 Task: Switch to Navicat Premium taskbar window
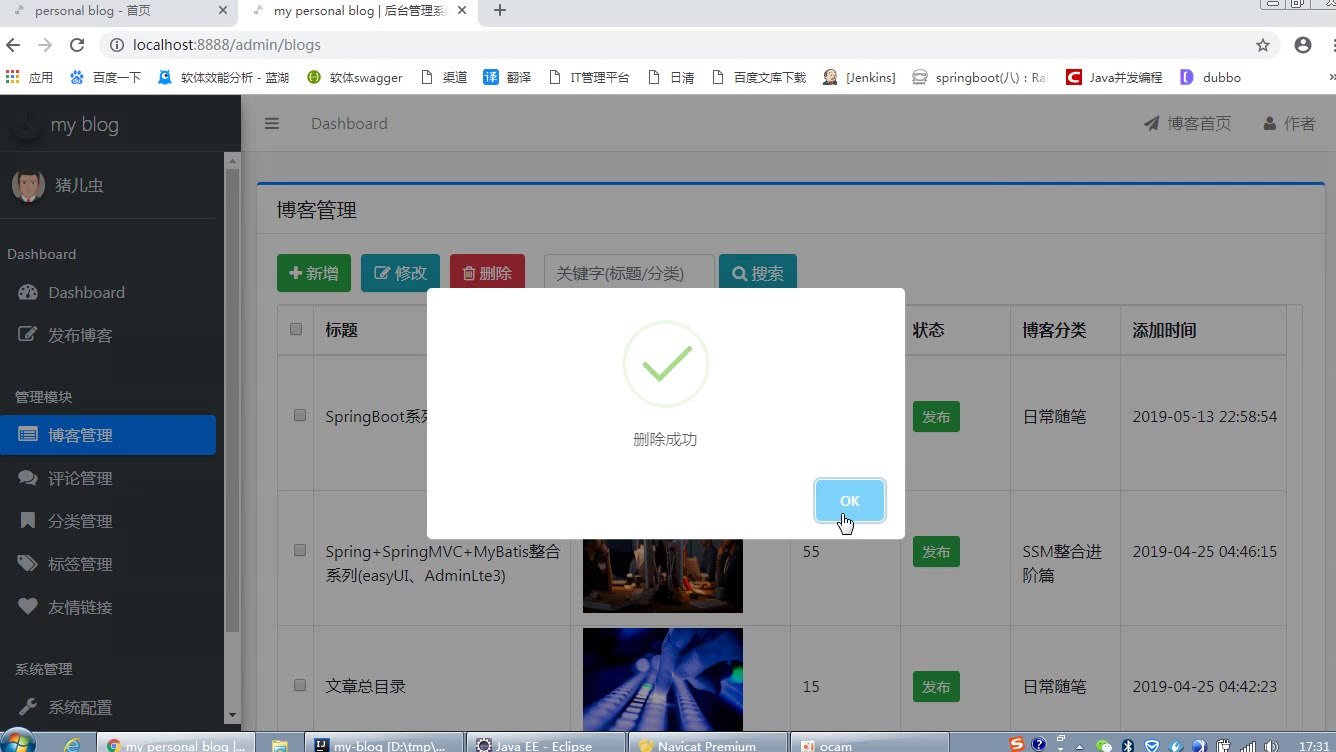(708, 745)
